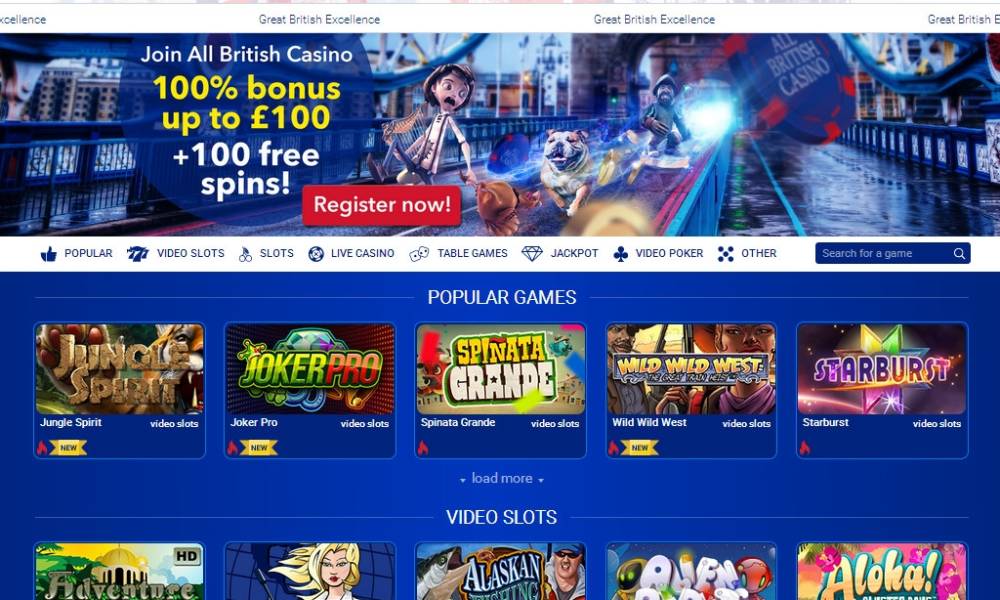
Task: Click the dots Other category icon
Action: pos(725,254)
